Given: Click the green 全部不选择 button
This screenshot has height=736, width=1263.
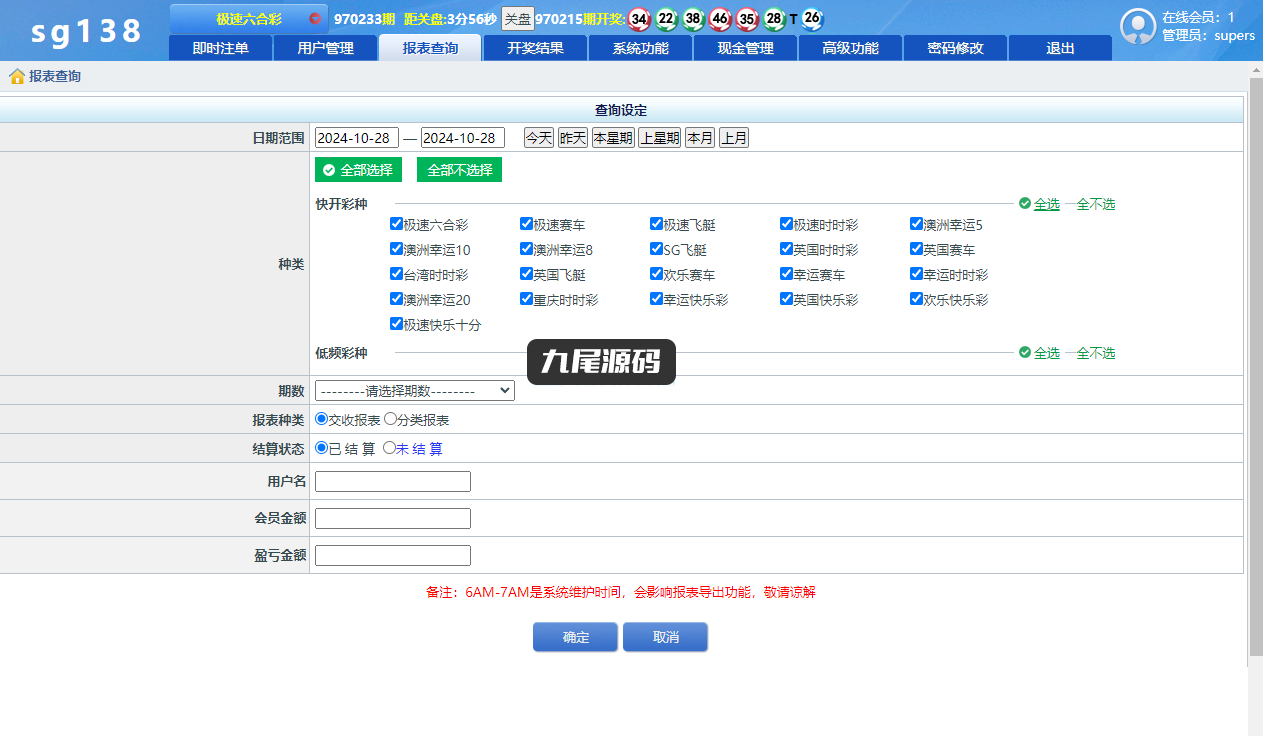Looking at the screenshot, I should pos(459,170).
